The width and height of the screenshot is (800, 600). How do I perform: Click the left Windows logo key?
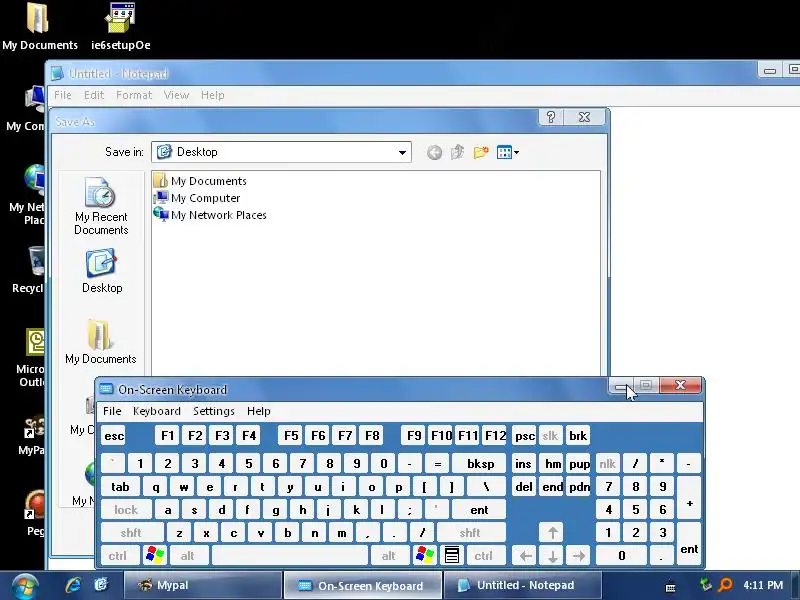pos(155,556)
